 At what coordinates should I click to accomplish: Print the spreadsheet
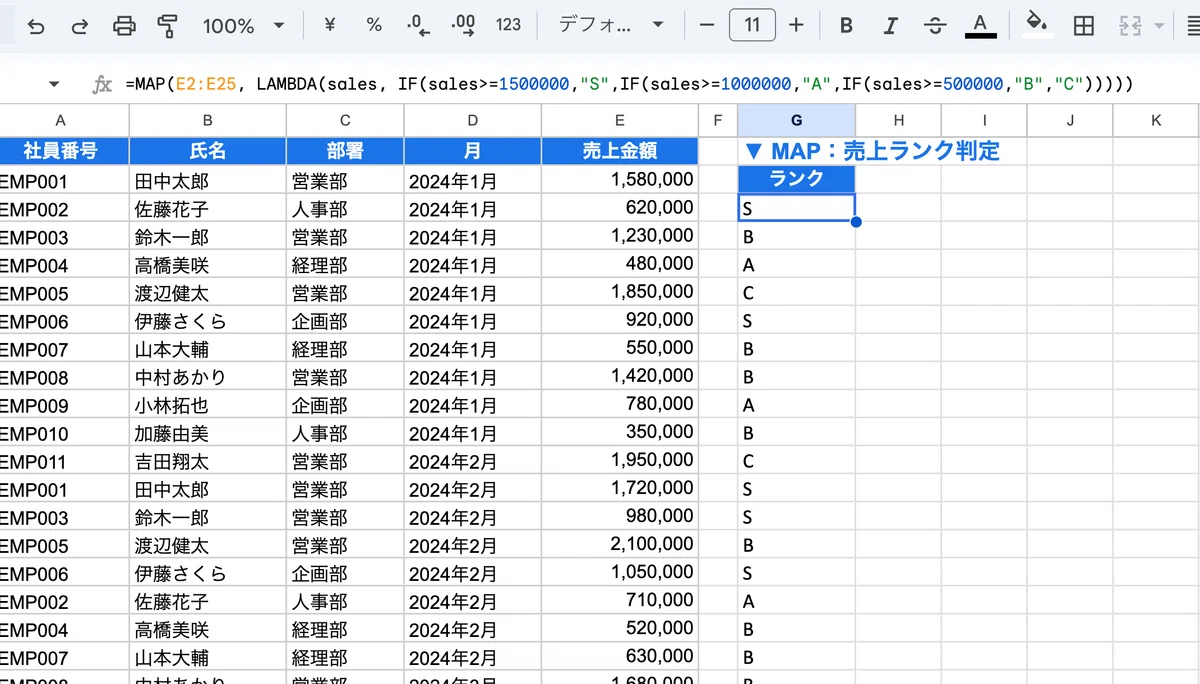point(124,26)
